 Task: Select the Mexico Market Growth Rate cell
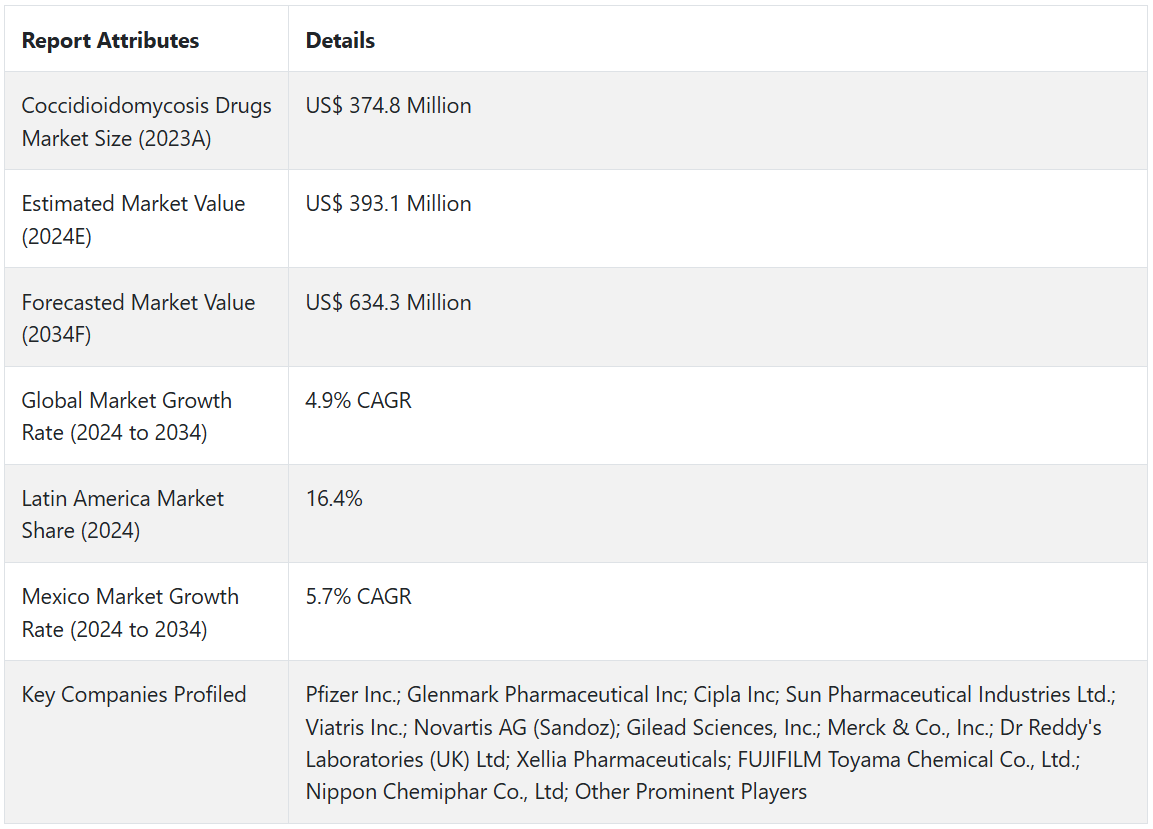point(130,612)
